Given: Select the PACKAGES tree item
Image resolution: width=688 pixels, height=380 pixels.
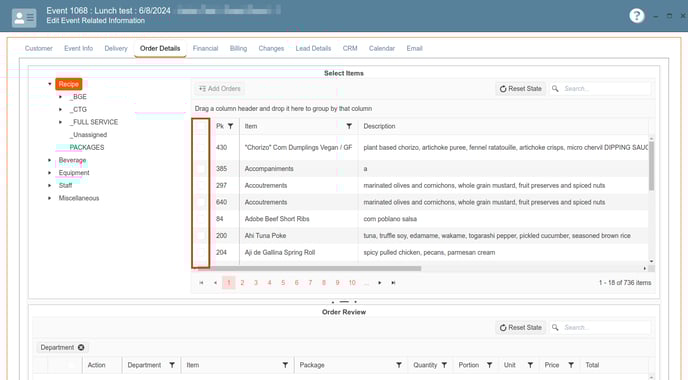Looking at the screenshot, I should pos(87,147).
